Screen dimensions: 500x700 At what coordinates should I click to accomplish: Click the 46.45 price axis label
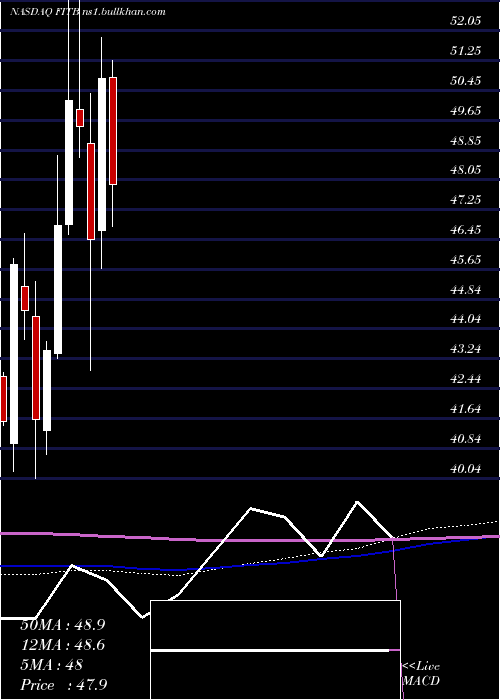click(x=466, y=229)
